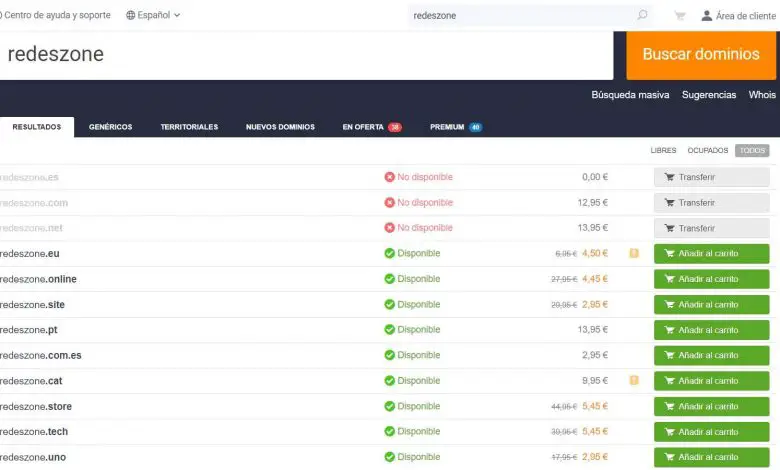
Task: Add redeszone.cat to cart
Action: pos(711,381)
